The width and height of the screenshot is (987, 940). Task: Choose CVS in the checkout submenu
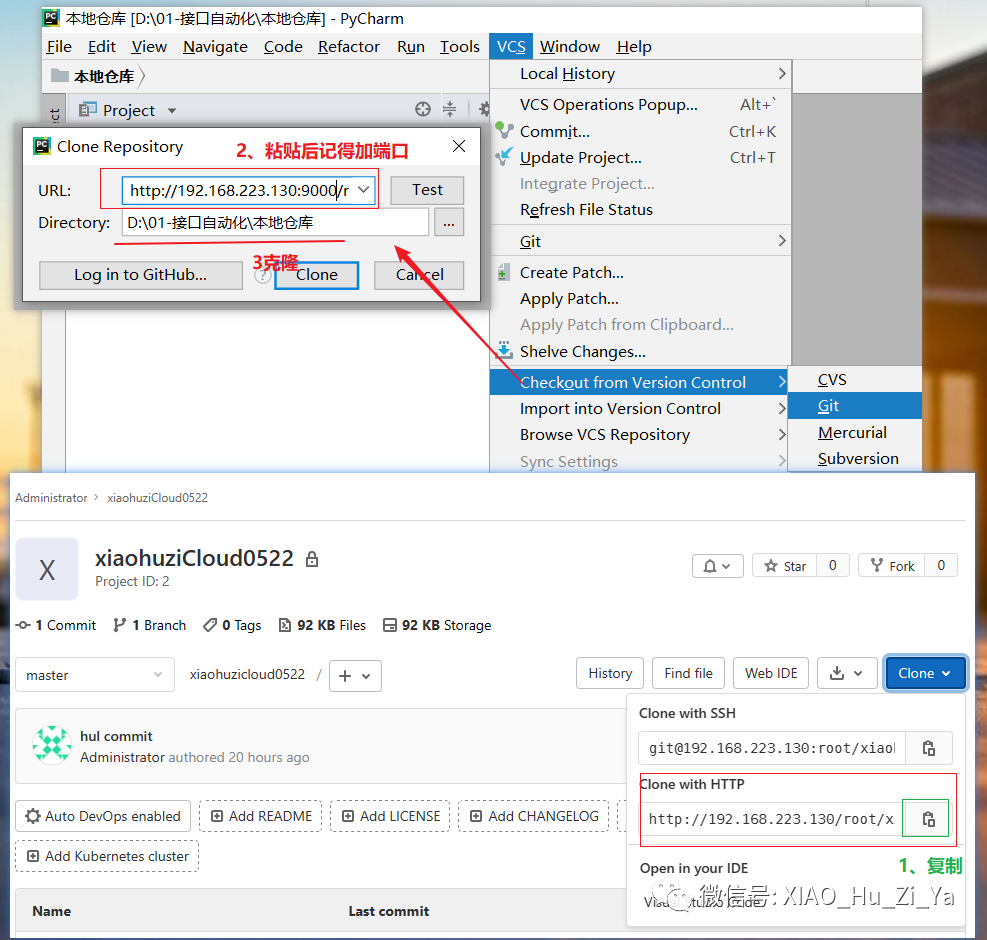[855, 380]
